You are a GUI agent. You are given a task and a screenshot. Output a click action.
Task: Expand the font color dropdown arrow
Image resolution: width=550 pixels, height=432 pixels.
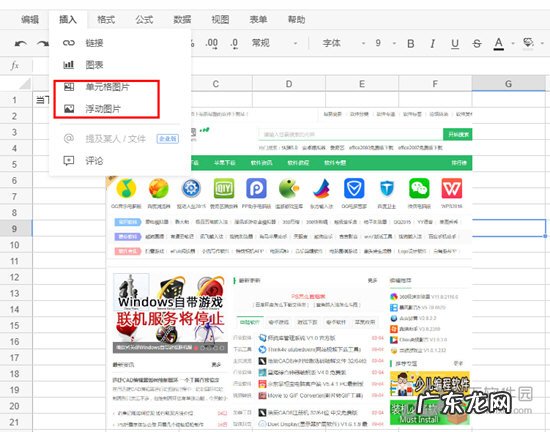pyautogui.click(x=513, y=43)
